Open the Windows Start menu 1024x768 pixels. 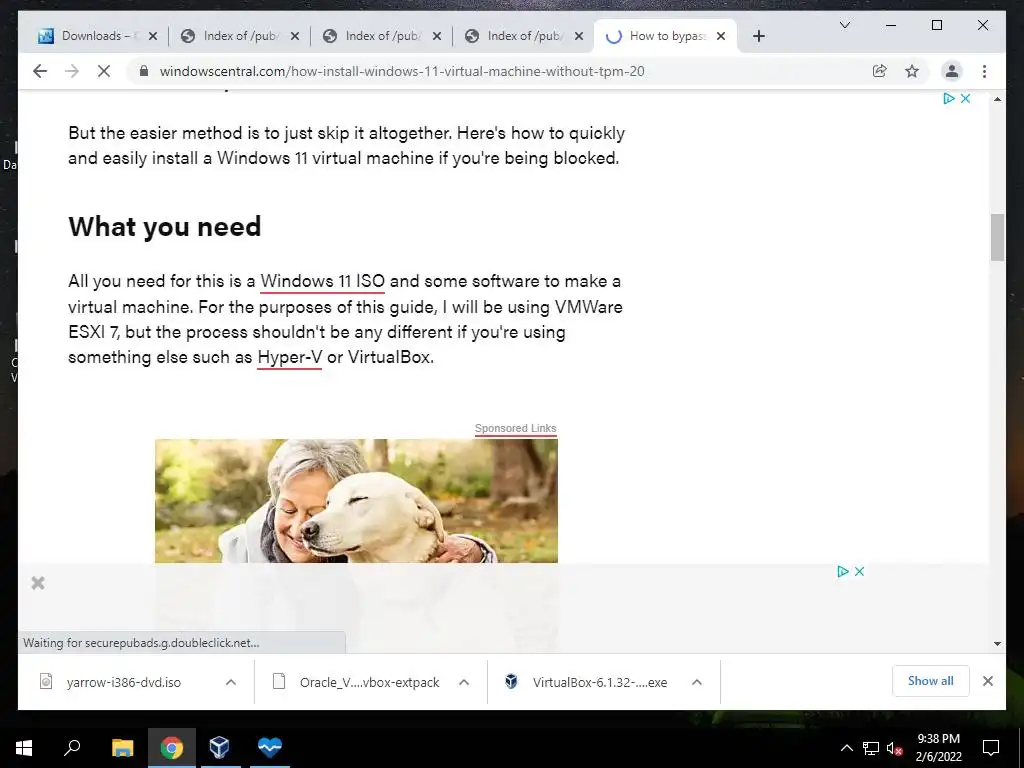pyautogui.click(x=24, y=748)
